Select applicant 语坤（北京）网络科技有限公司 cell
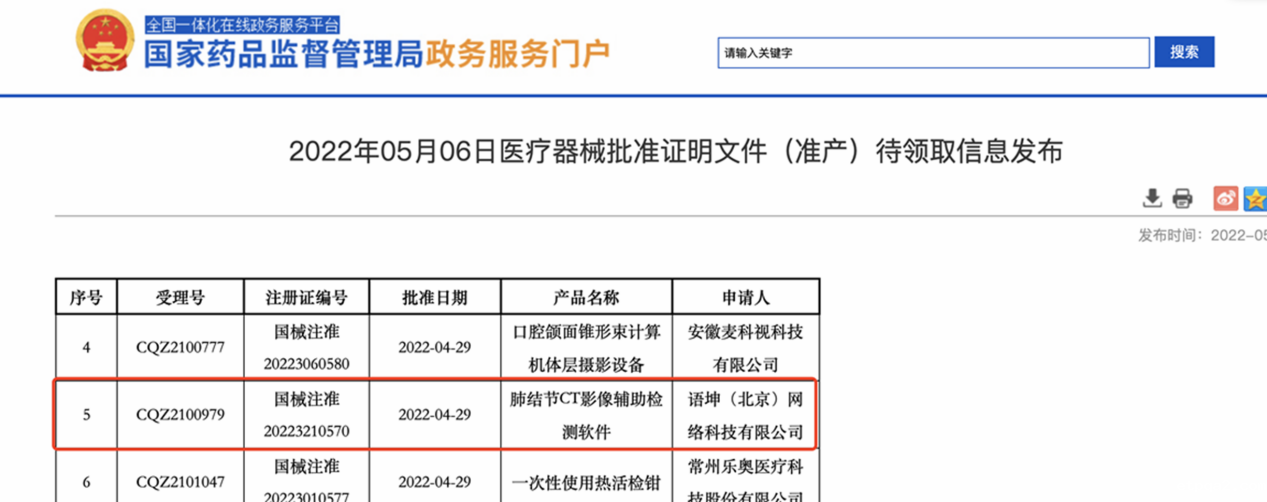 click(745, 415)
